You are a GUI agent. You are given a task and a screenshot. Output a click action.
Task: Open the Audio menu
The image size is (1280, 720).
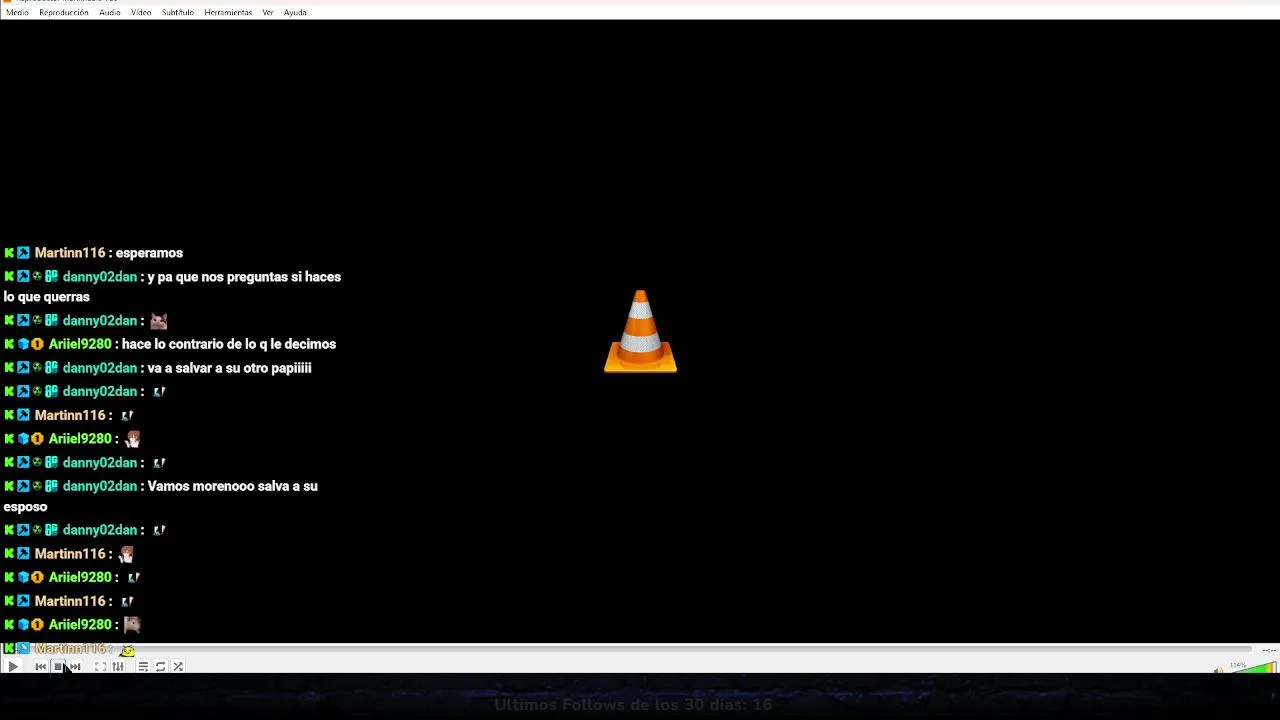pyautogui.click(x=110, y=13)
